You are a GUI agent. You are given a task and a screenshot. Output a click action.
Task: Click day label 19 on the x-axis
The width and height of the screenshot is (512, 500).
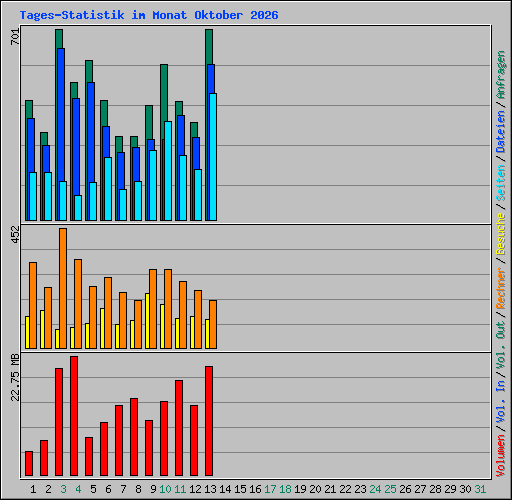click(300, 489)
